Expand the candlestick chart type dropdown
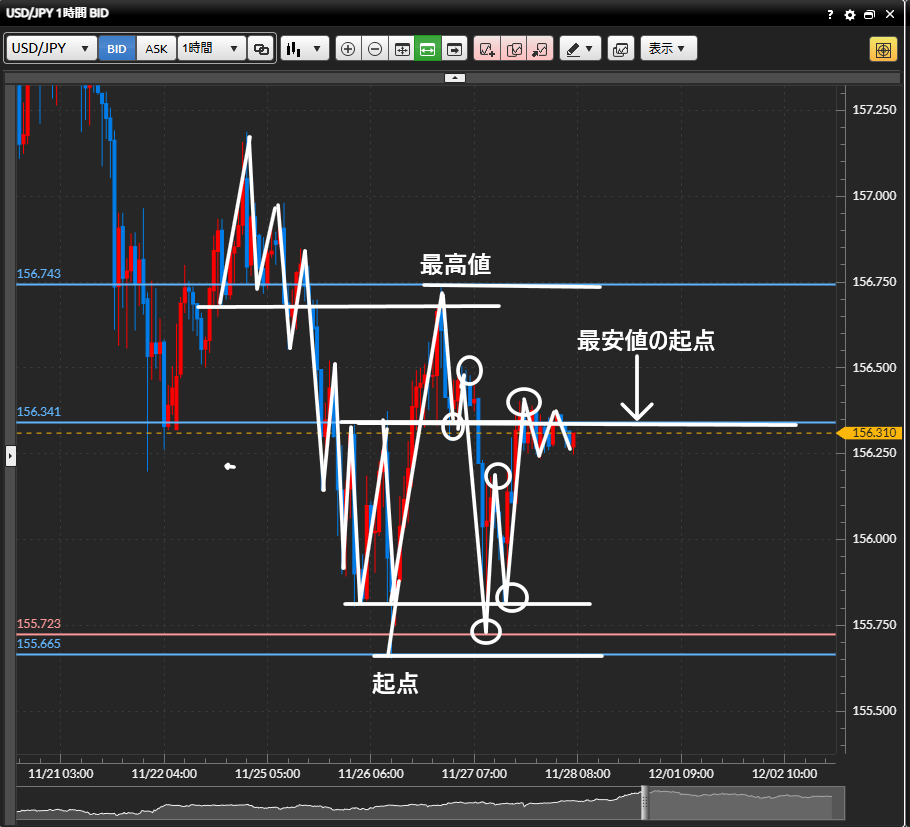The image size is (910, 827). pos(305,49)
